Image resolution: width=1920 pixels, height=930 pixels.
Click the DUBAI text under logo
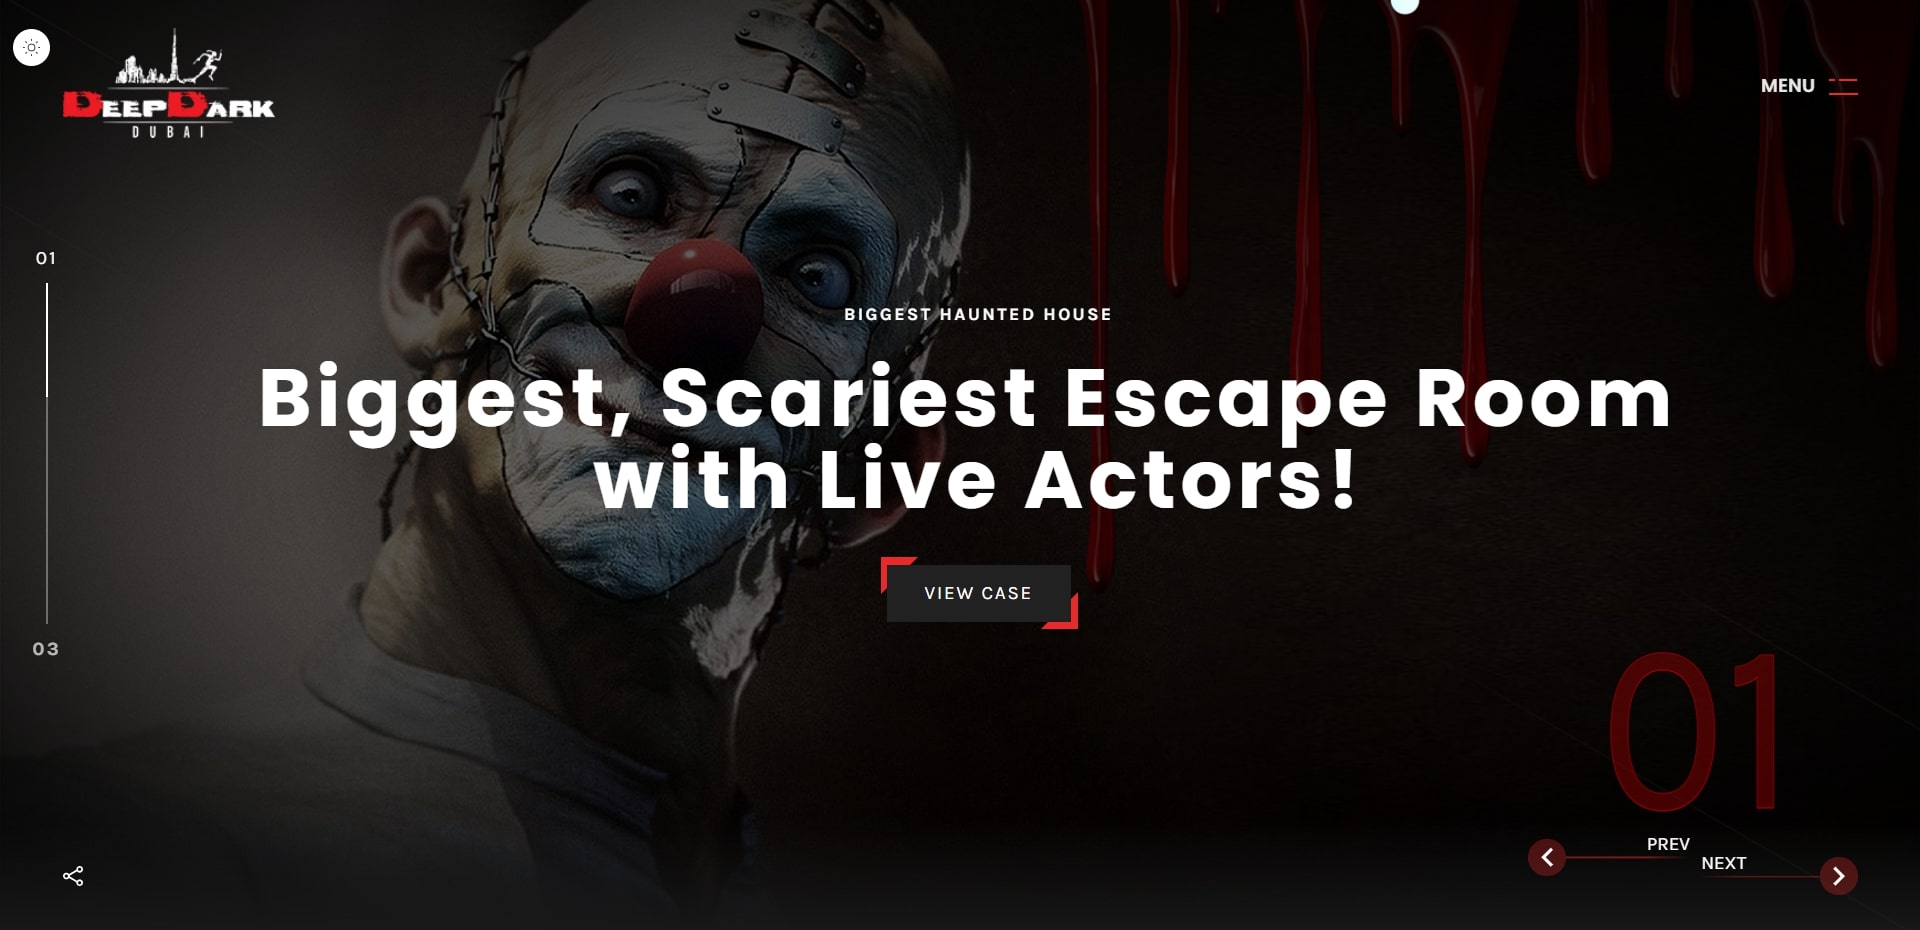[x=168, y=132]
